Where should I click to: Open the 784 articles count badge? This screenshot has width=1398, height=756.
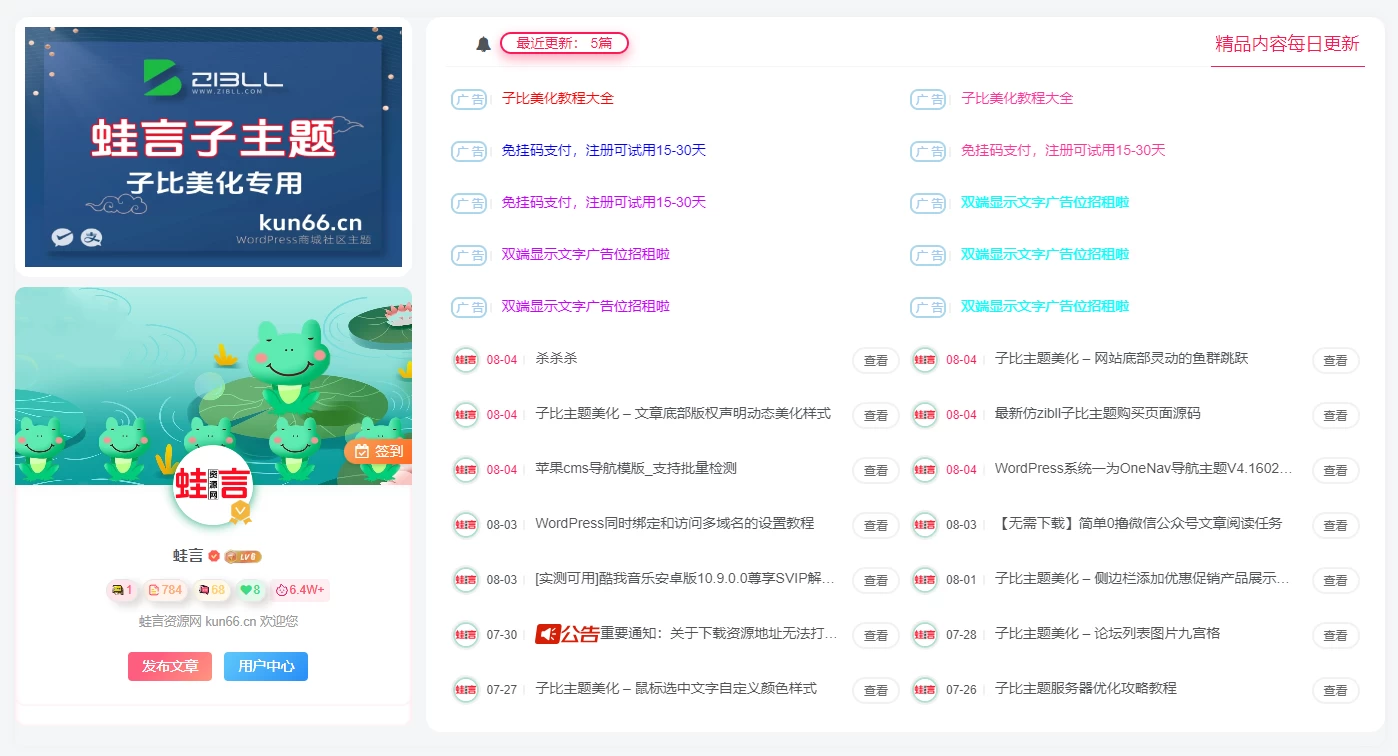[x=164, y=590]
